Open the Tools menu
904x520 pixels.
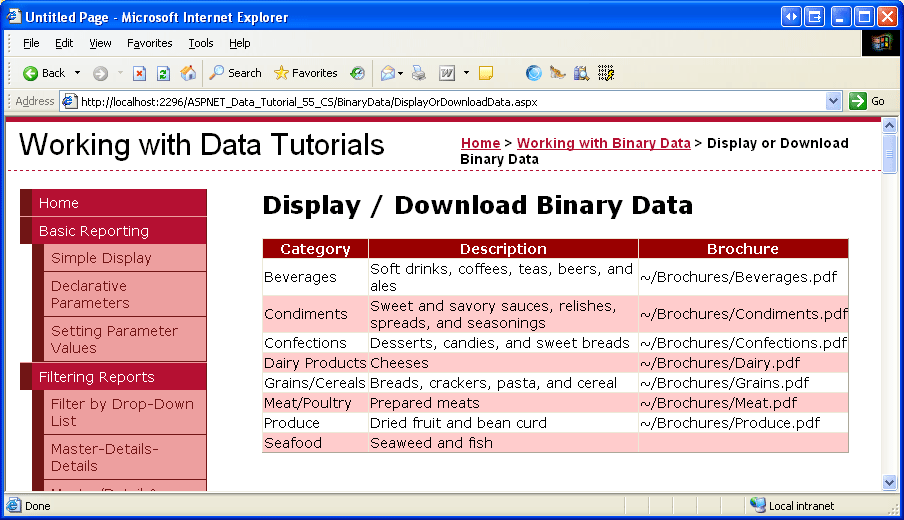[x=201, y=43]
